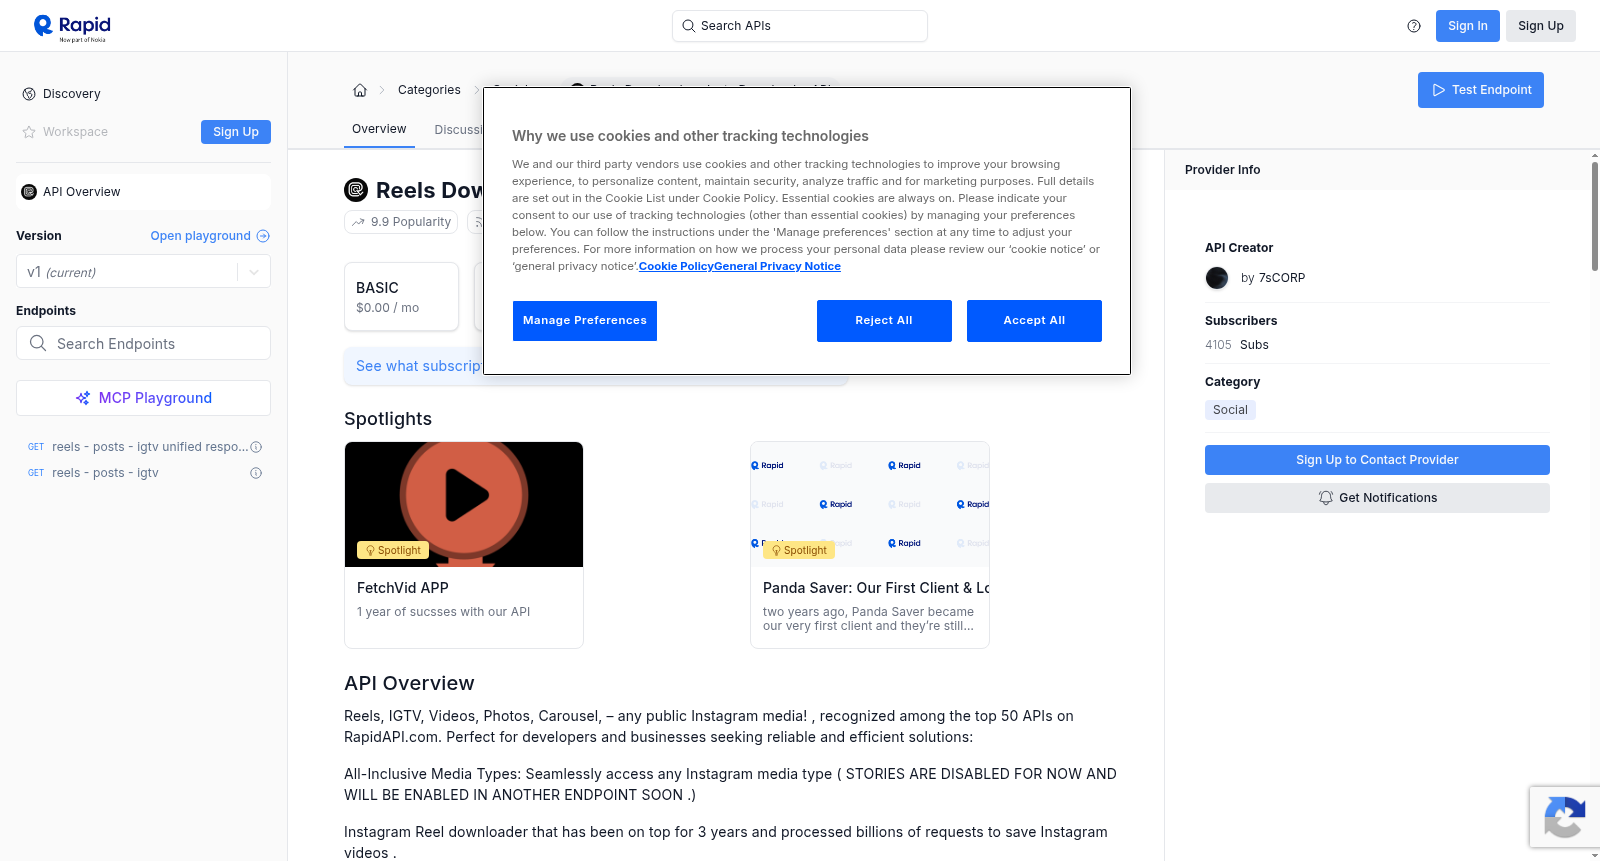This screenshot has height=861, width=1600.
Task: Click the Test Endpoint button
Action: pos(1481,90)
